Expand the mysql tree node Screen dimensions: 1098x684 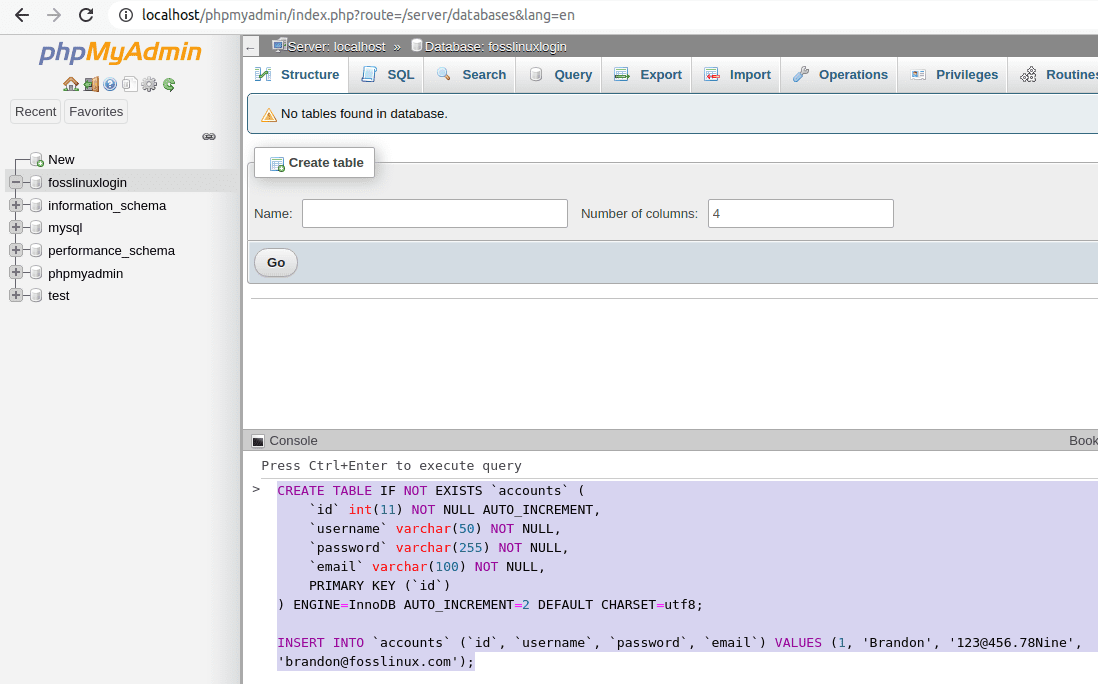[x=15, y=228]
